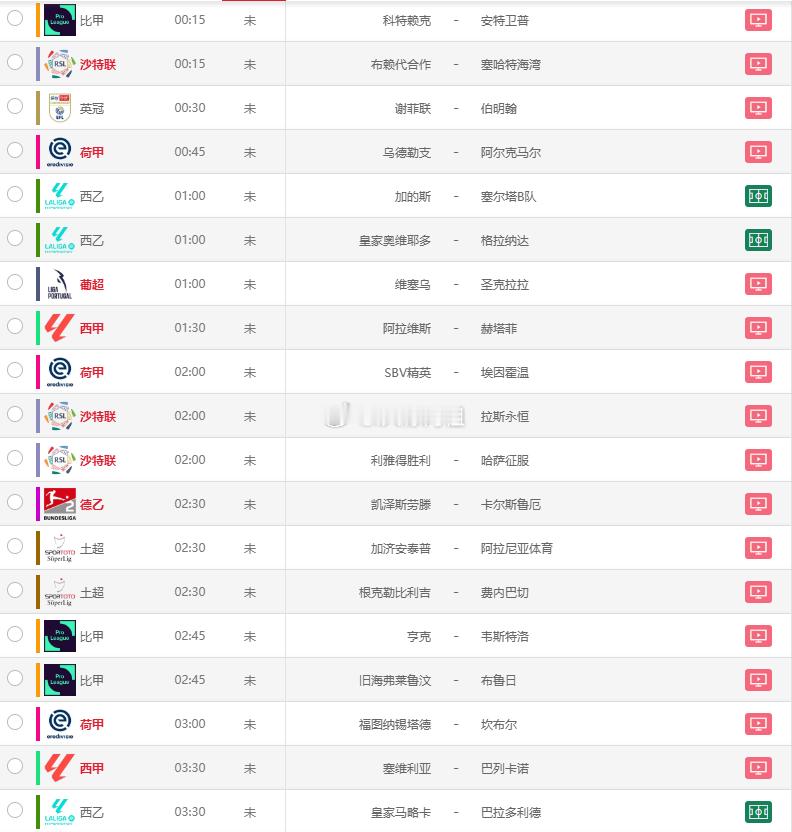Open the 西甲 league link for 阿拉维斯 match

[x=92, y=328]
